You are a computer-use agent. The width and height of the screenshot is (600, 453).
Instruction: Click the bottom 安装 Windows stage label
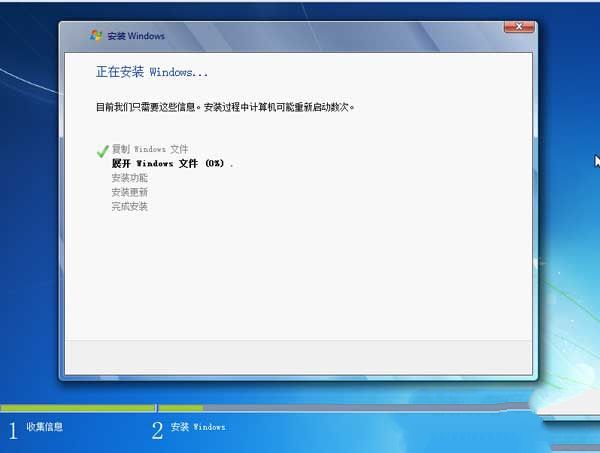click(198, 427)
